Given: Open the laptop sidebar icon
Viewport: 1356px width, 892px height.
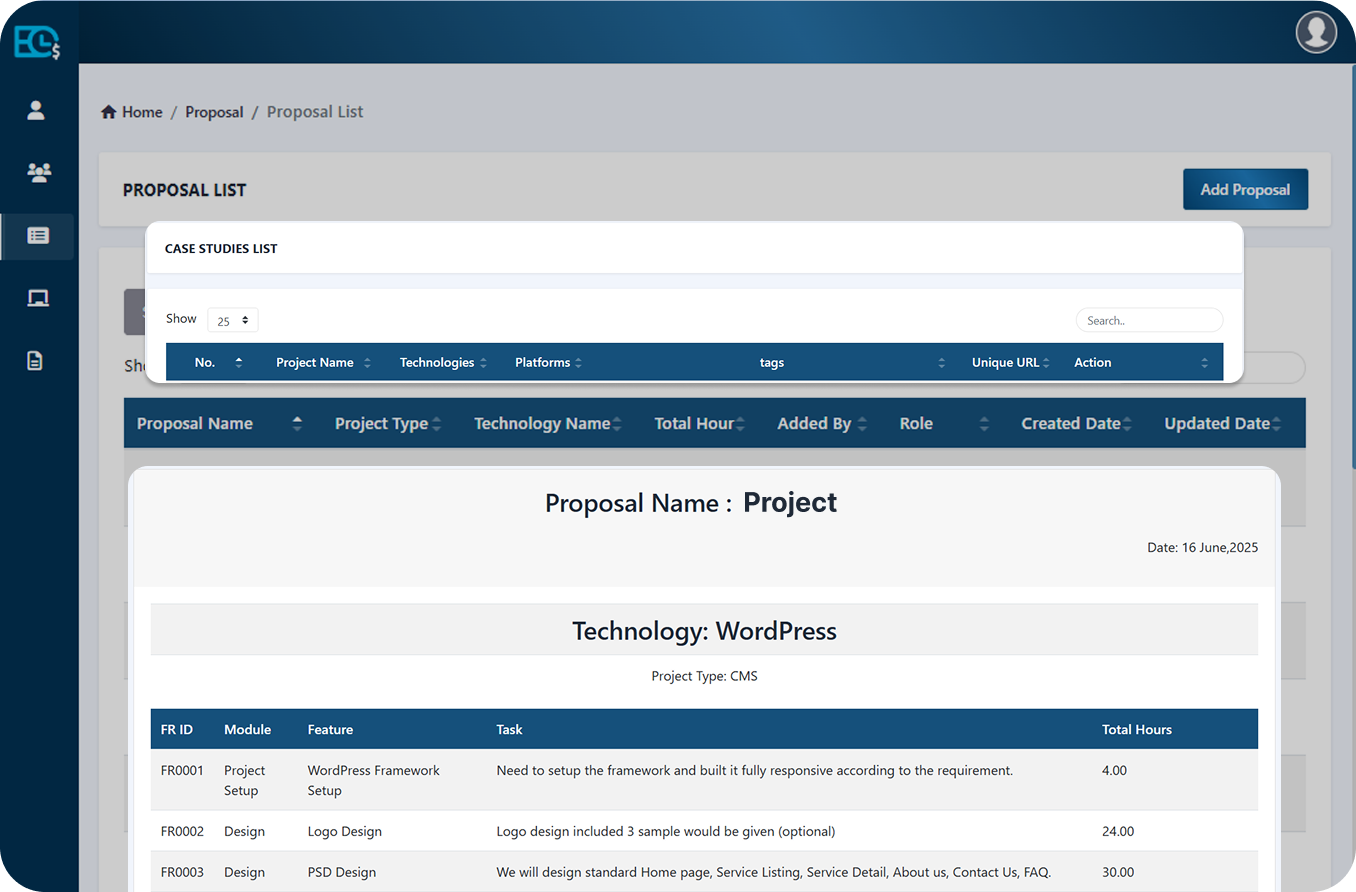Looking at the screenshot, I should coord(38,298).
